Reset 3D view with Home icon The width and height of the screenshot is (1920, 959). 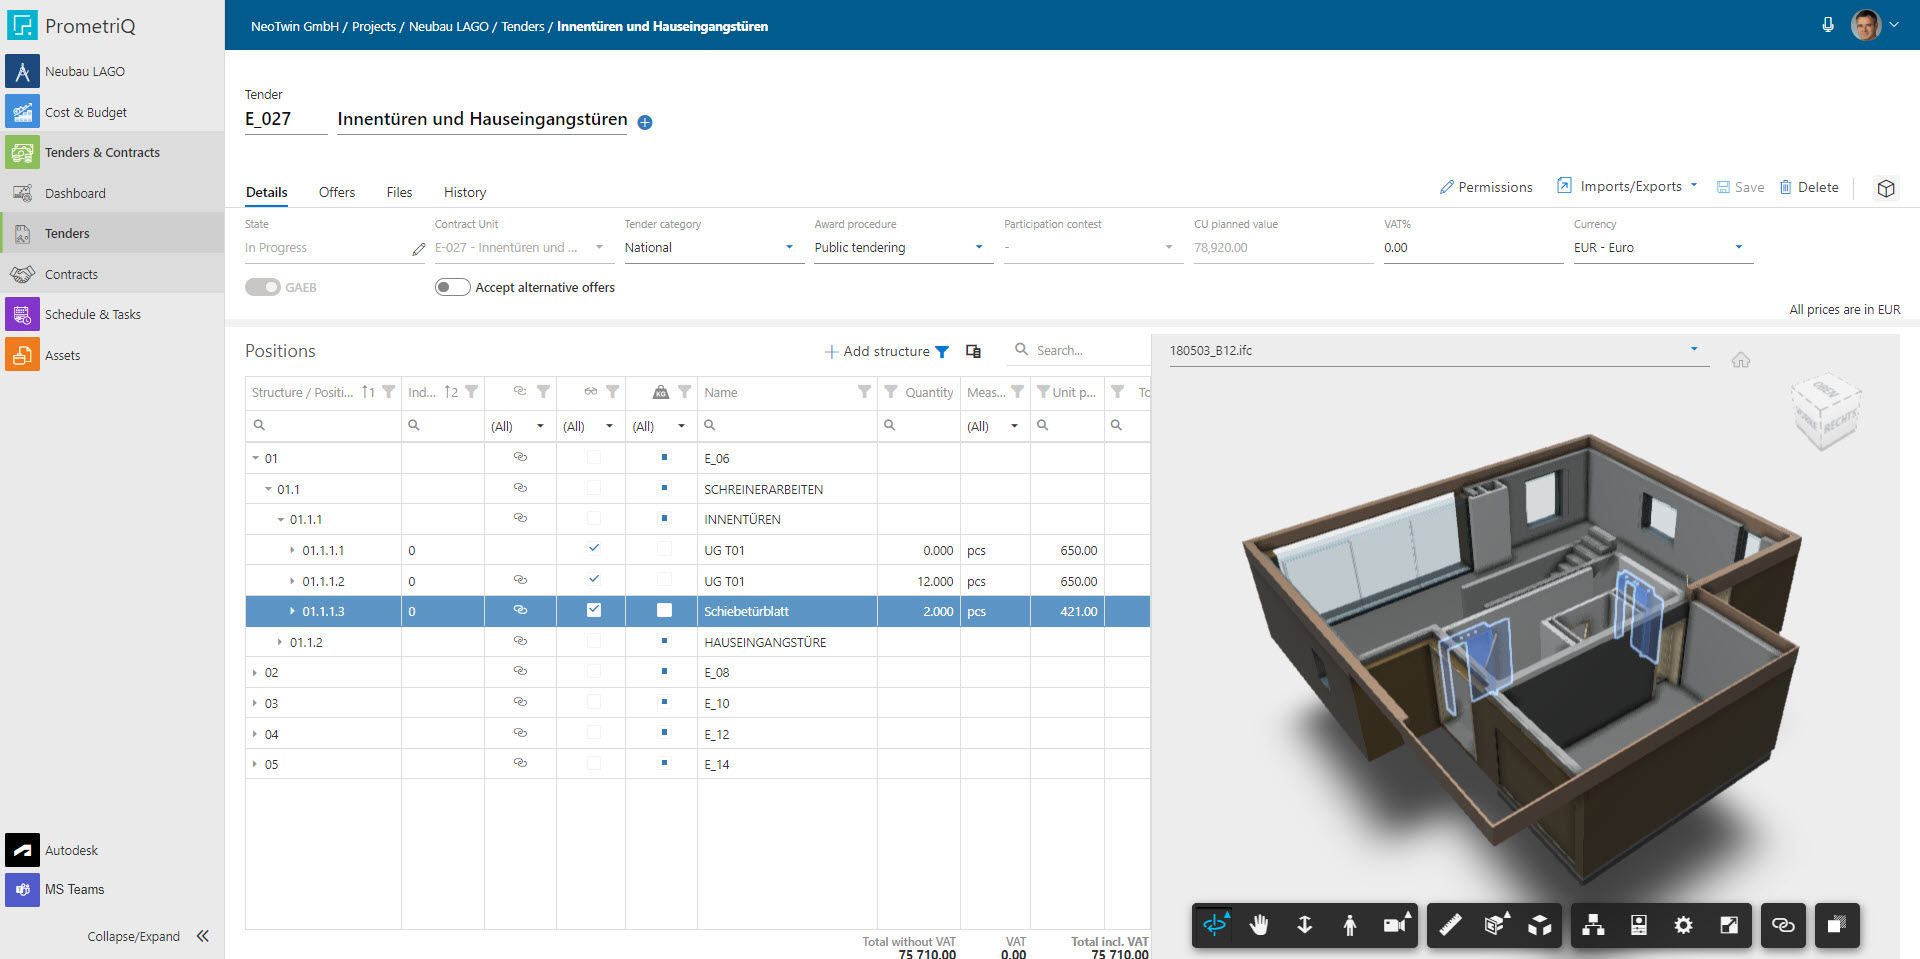(x=1741, y=360)
